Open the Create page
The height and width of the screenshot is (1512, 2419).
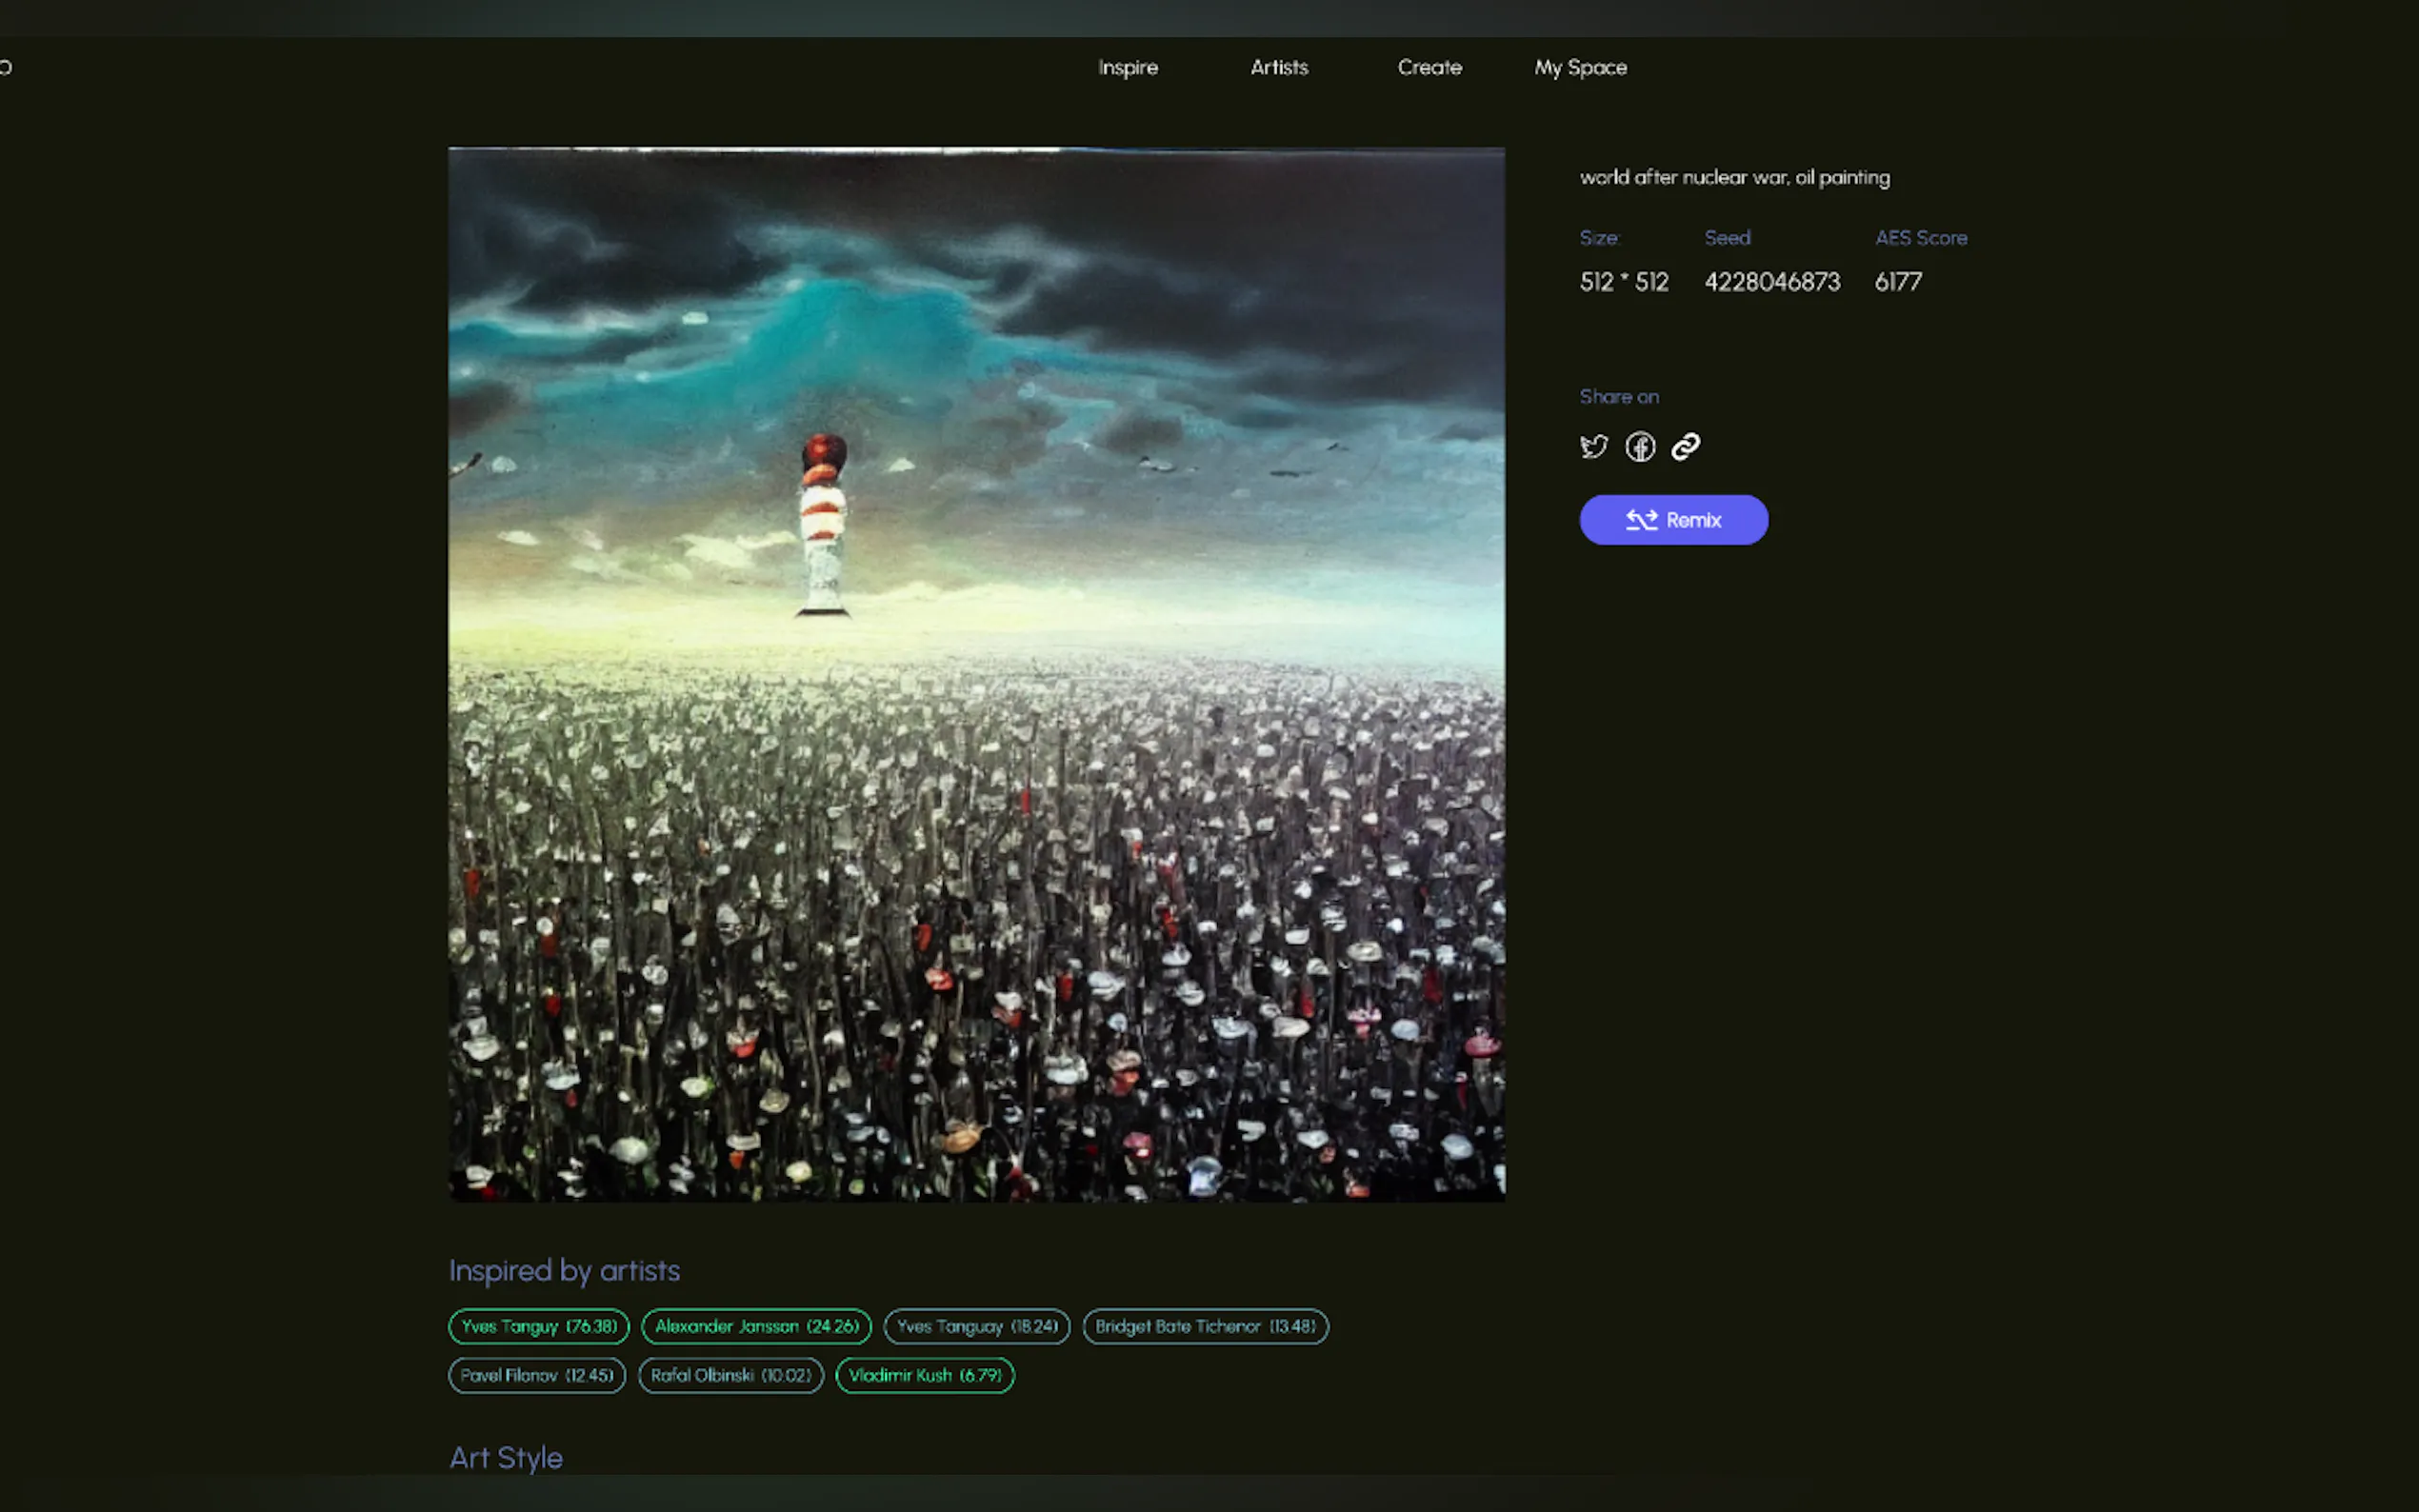1429,68
